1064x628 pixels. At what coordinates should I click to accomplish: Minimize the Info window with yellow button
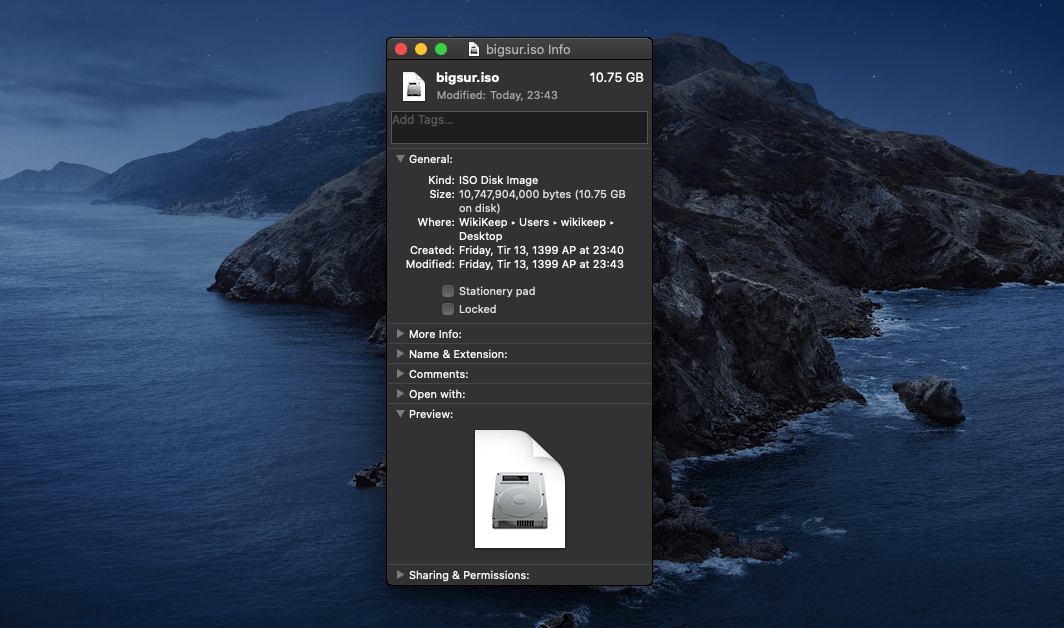point(421,49)
